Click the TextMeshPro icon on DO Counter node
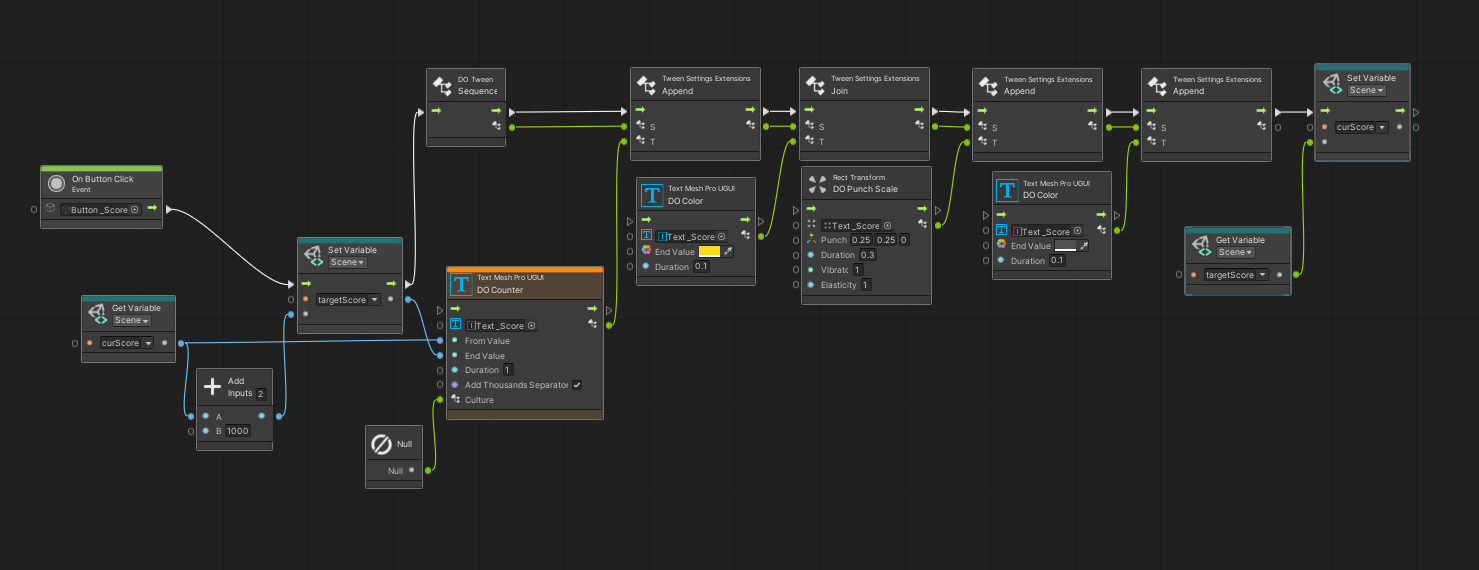 [461, 284]
